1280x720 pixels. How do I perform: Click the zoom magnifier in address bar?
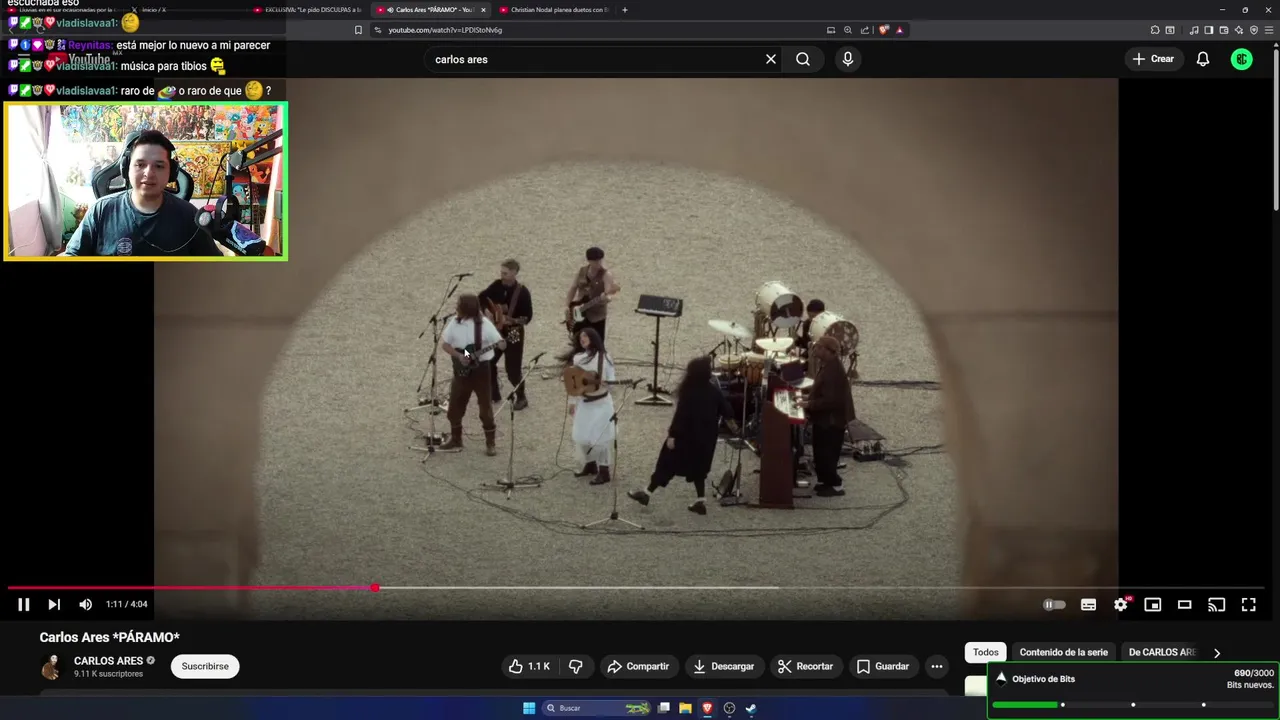[x=848, y=30]
